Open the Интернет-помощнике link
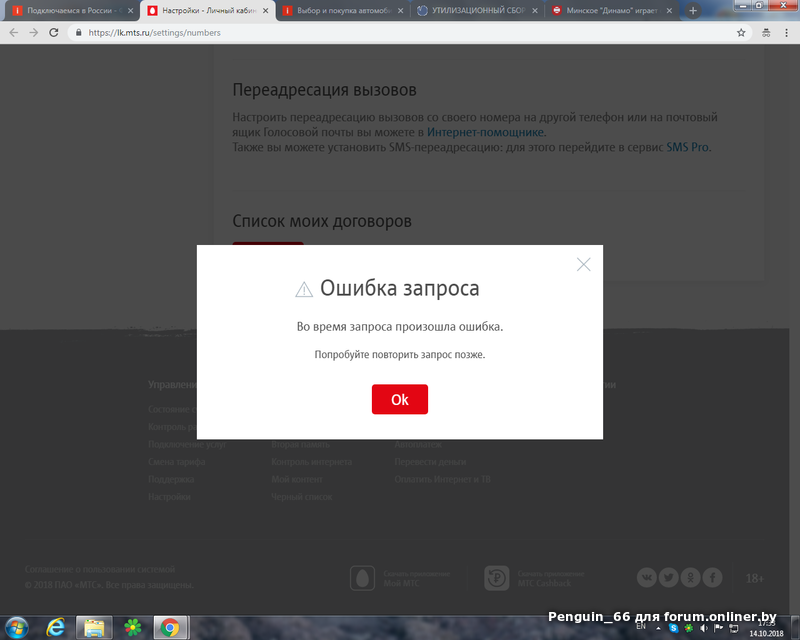 [485, 132]
